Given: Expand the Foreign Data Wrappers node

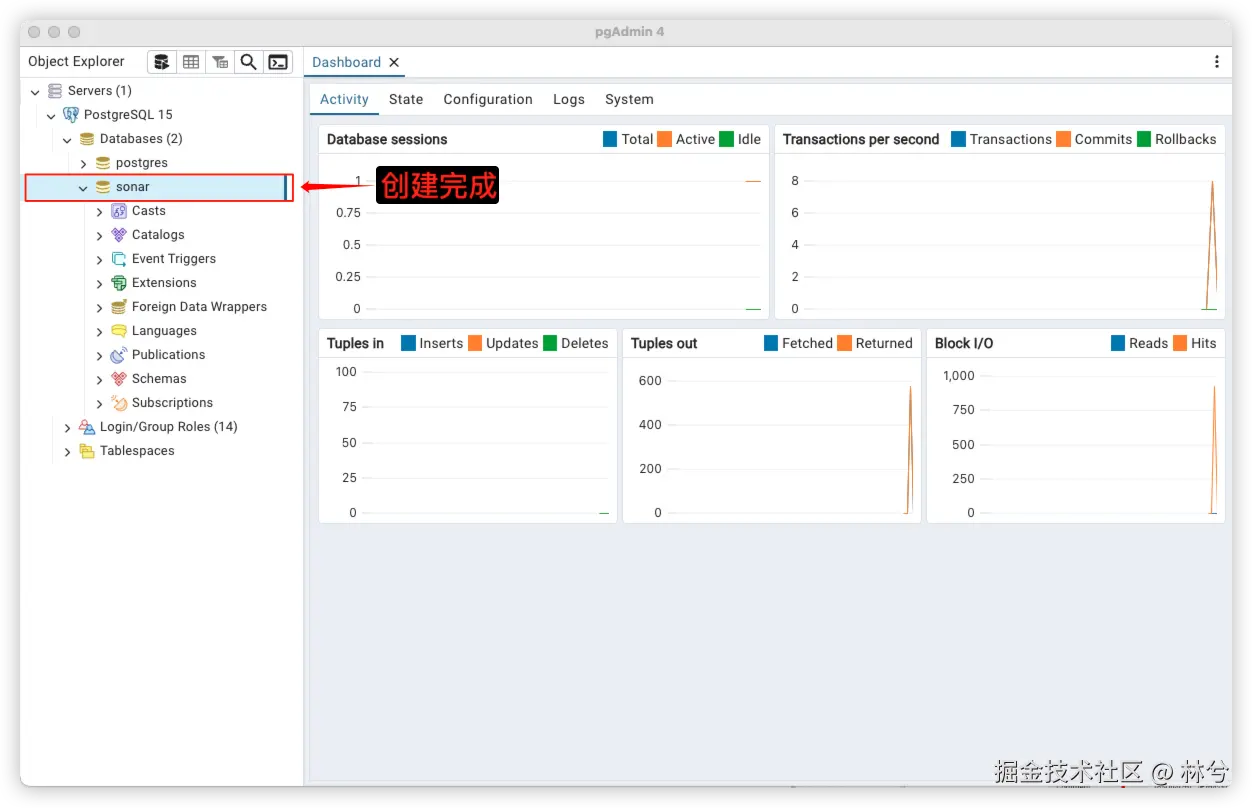Looking at the screenshot, I should pyautogui.click(x=100, y=307).
